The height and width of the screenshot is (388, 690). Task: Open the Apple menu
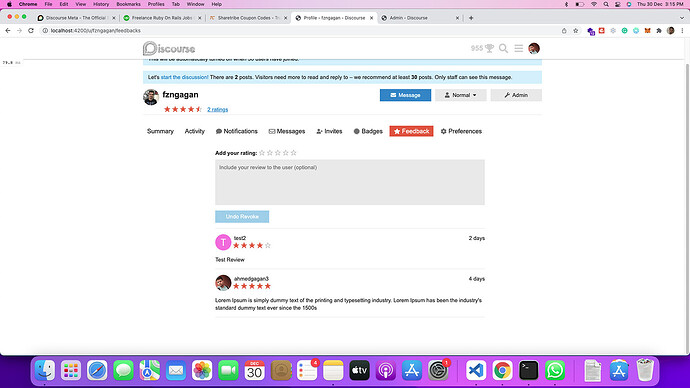9,4
